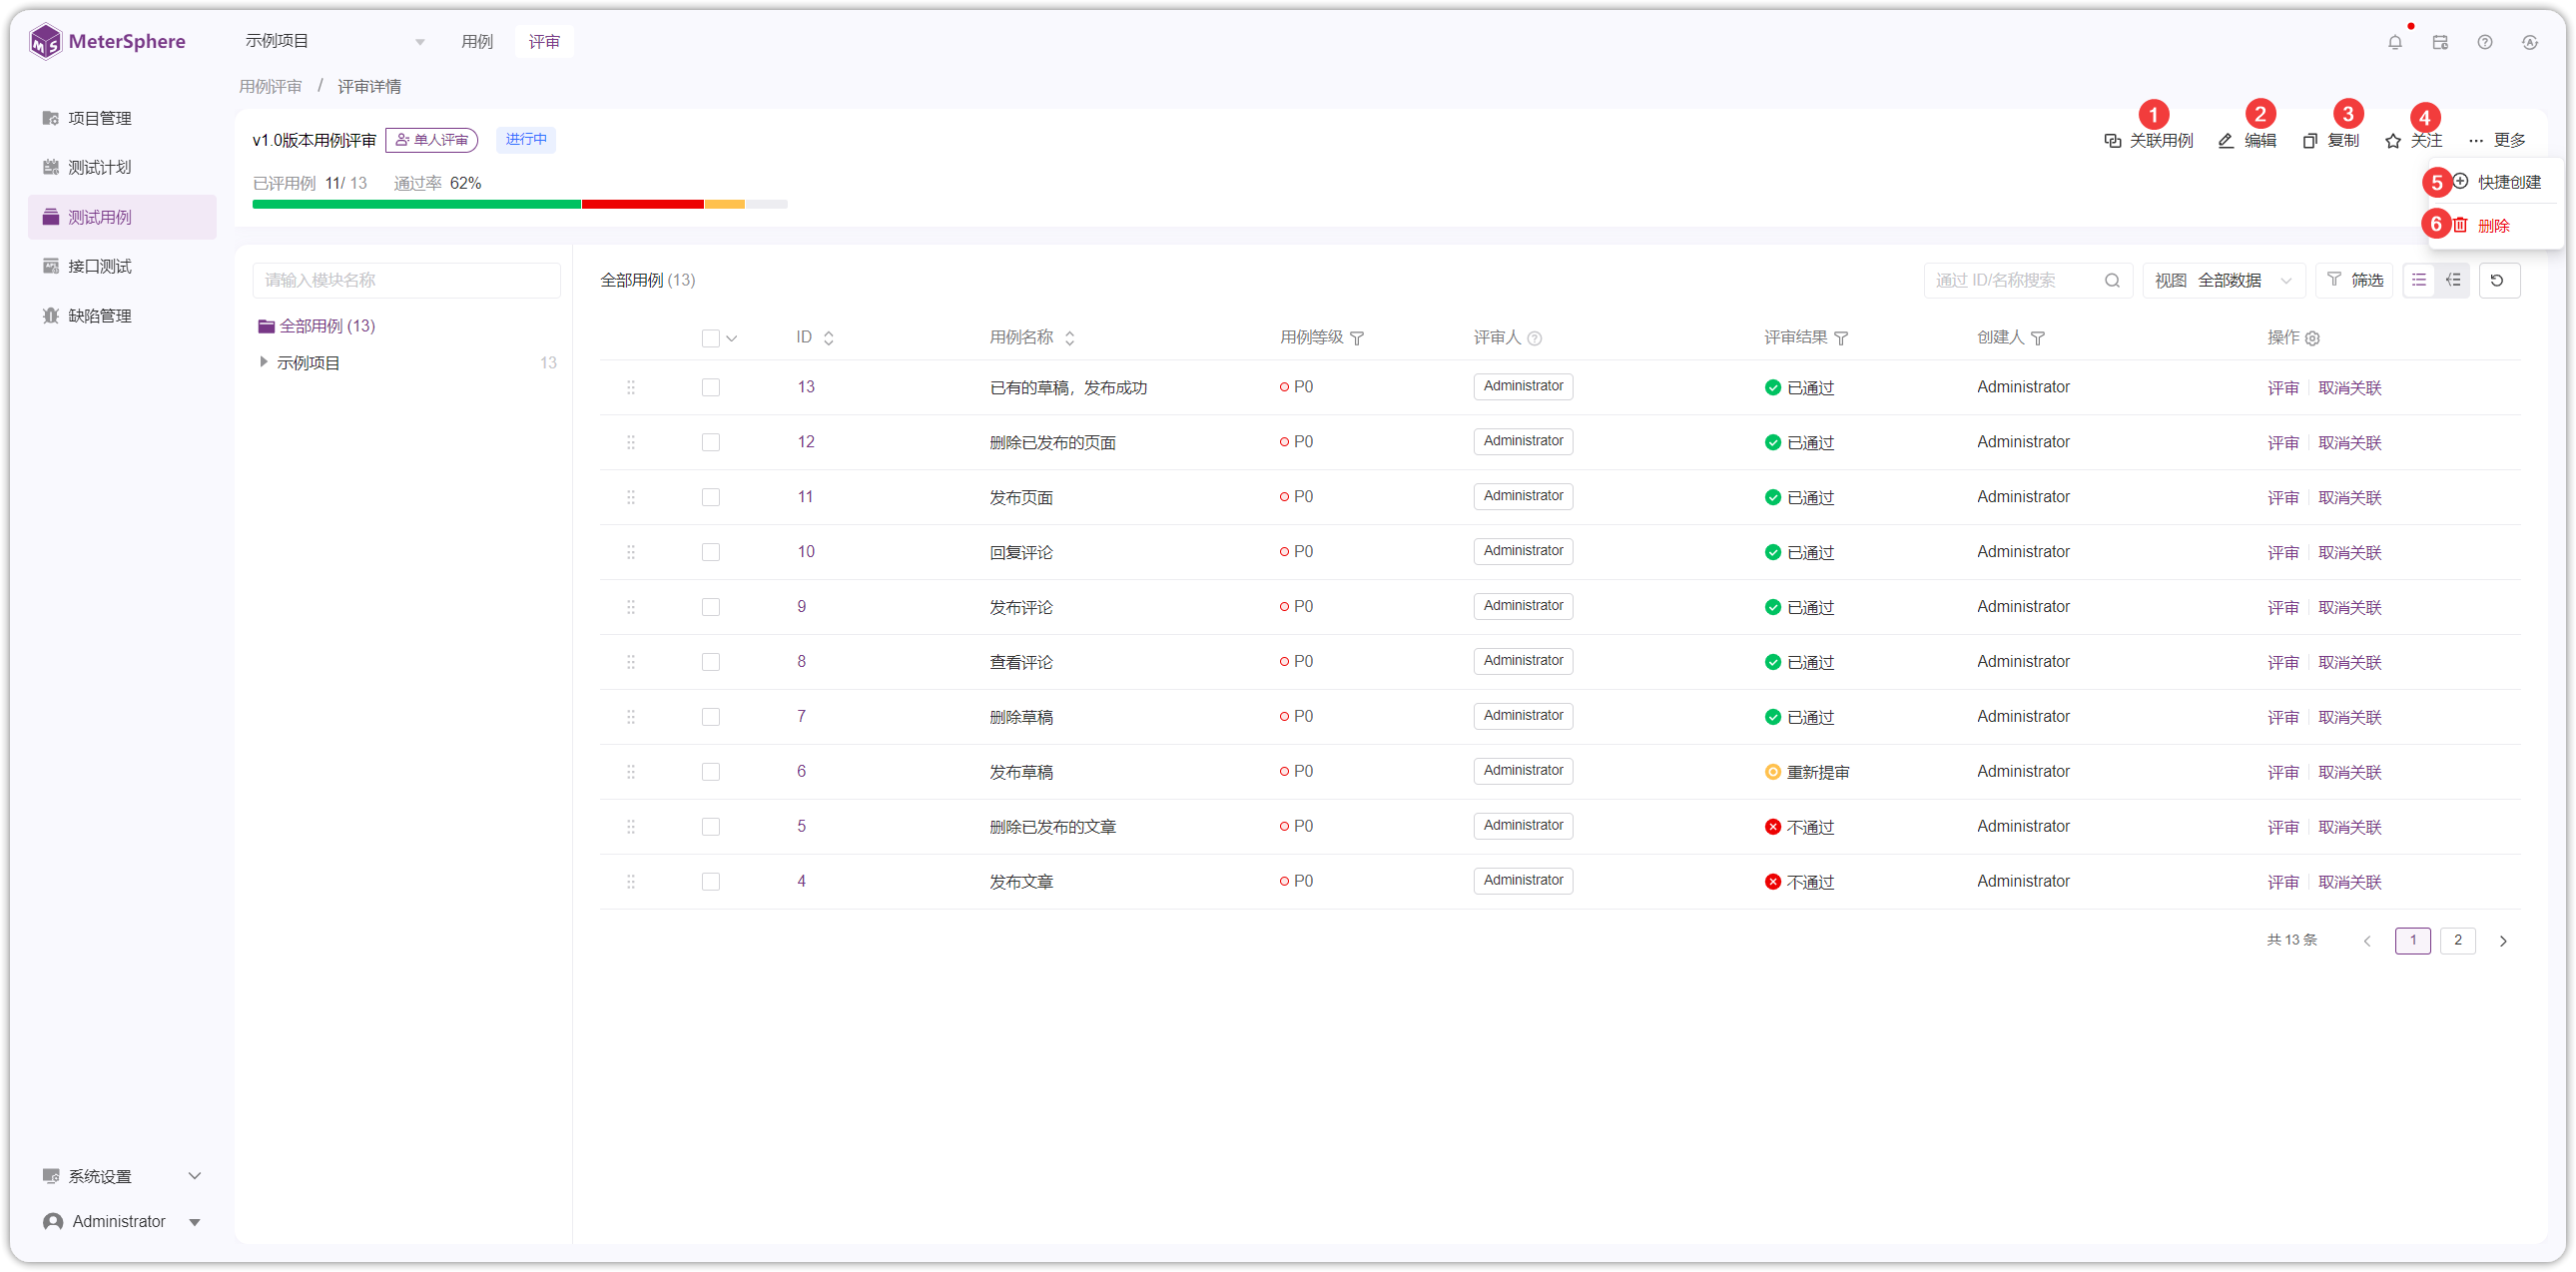Grab drag handle of row 13

631,387
